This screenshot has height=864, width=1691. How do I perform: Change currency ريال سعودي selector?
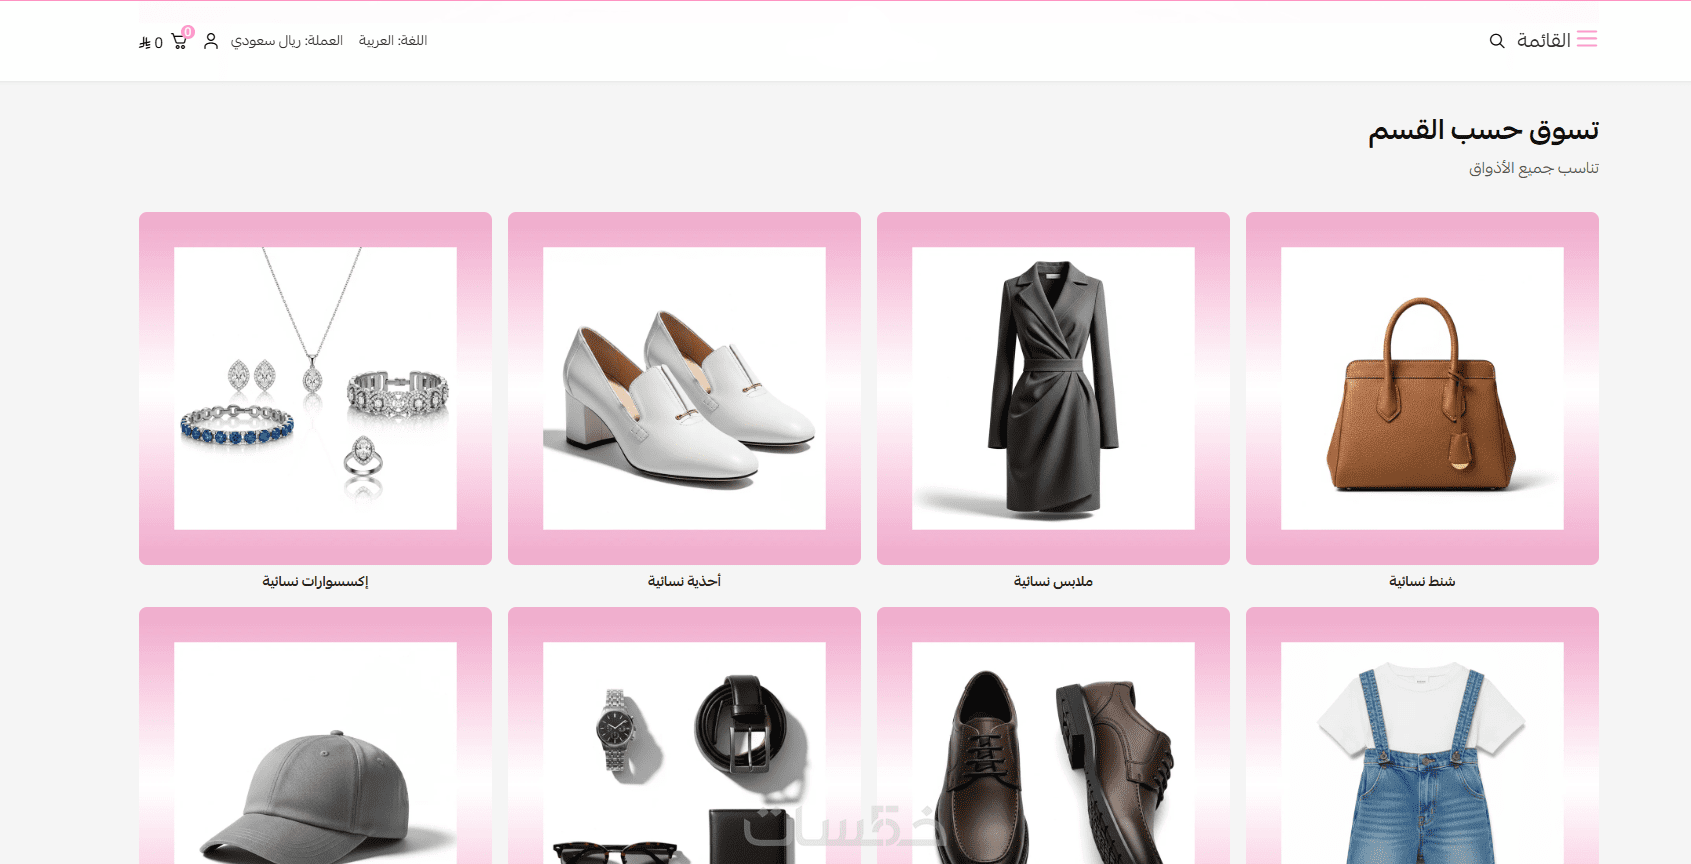(287, 40)
